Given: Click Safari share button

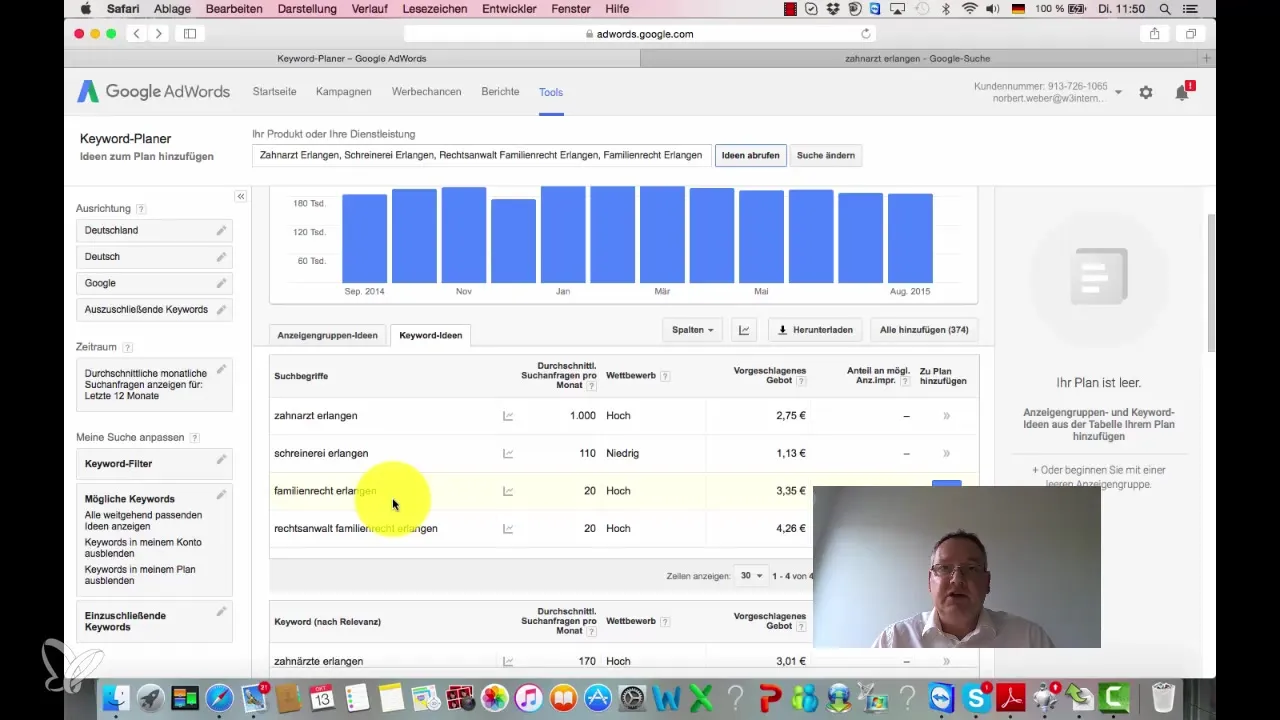Looking at the screenshot, I should [1154, 33].
